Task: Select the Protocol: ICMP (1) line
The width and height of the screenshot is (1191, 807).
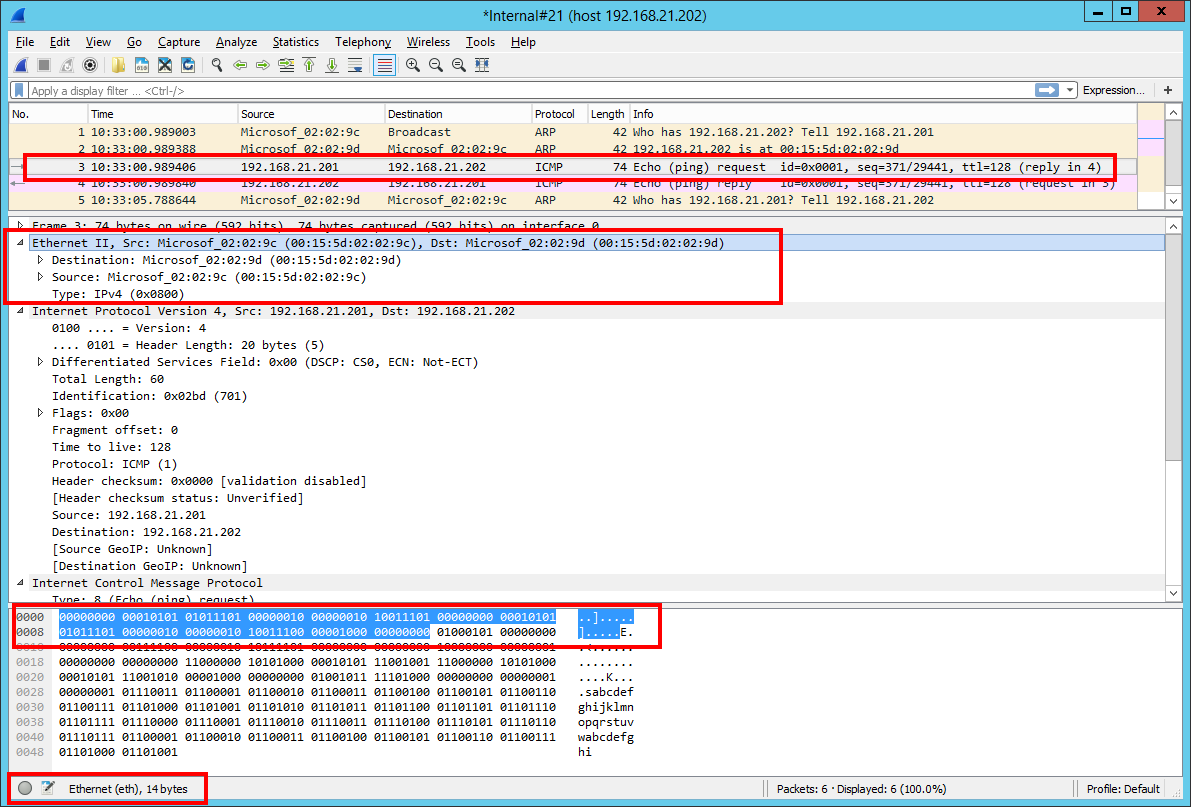Action: 114,464
